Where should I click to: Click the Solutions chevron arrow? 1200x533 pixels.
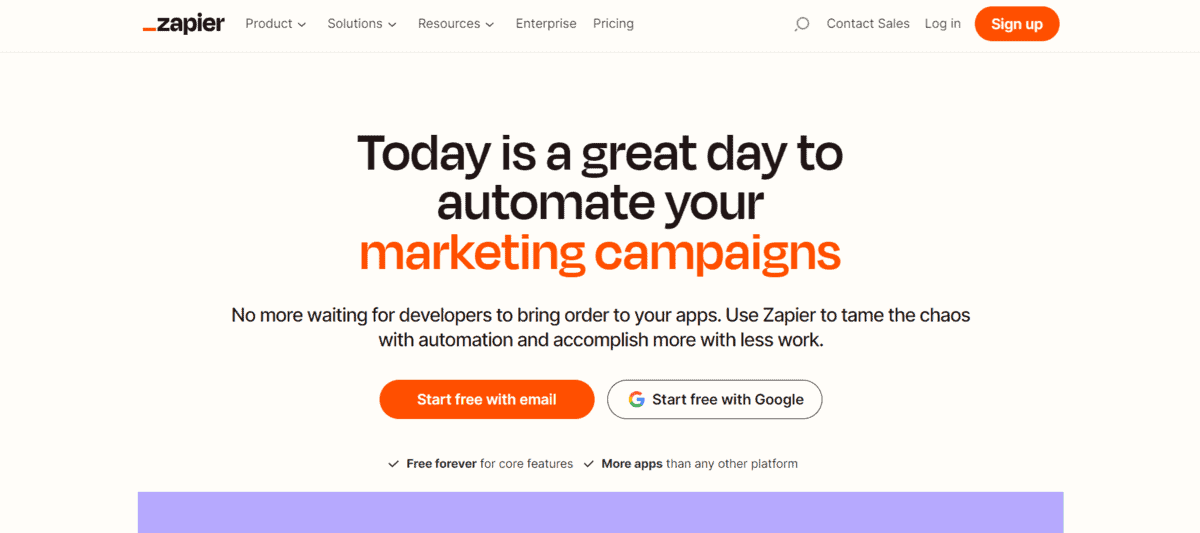click(392, 25)
